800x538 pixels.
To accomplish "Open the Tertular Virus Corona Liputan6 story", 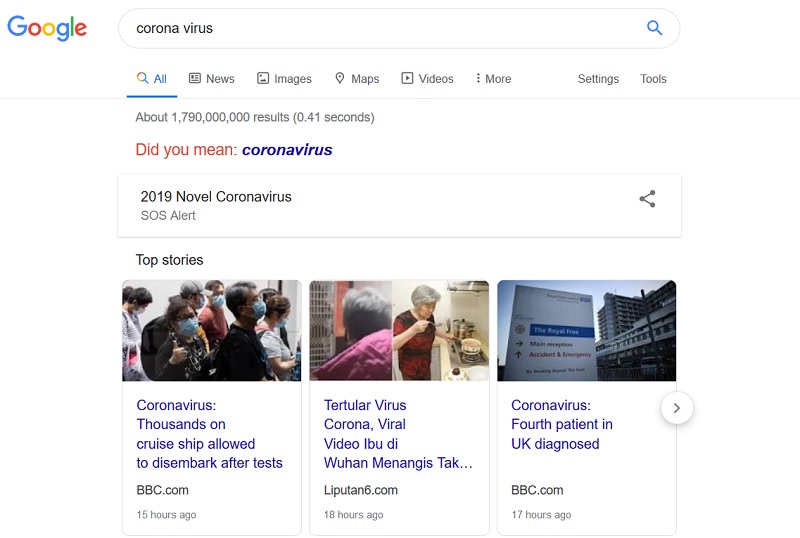I will click(397, 434).
